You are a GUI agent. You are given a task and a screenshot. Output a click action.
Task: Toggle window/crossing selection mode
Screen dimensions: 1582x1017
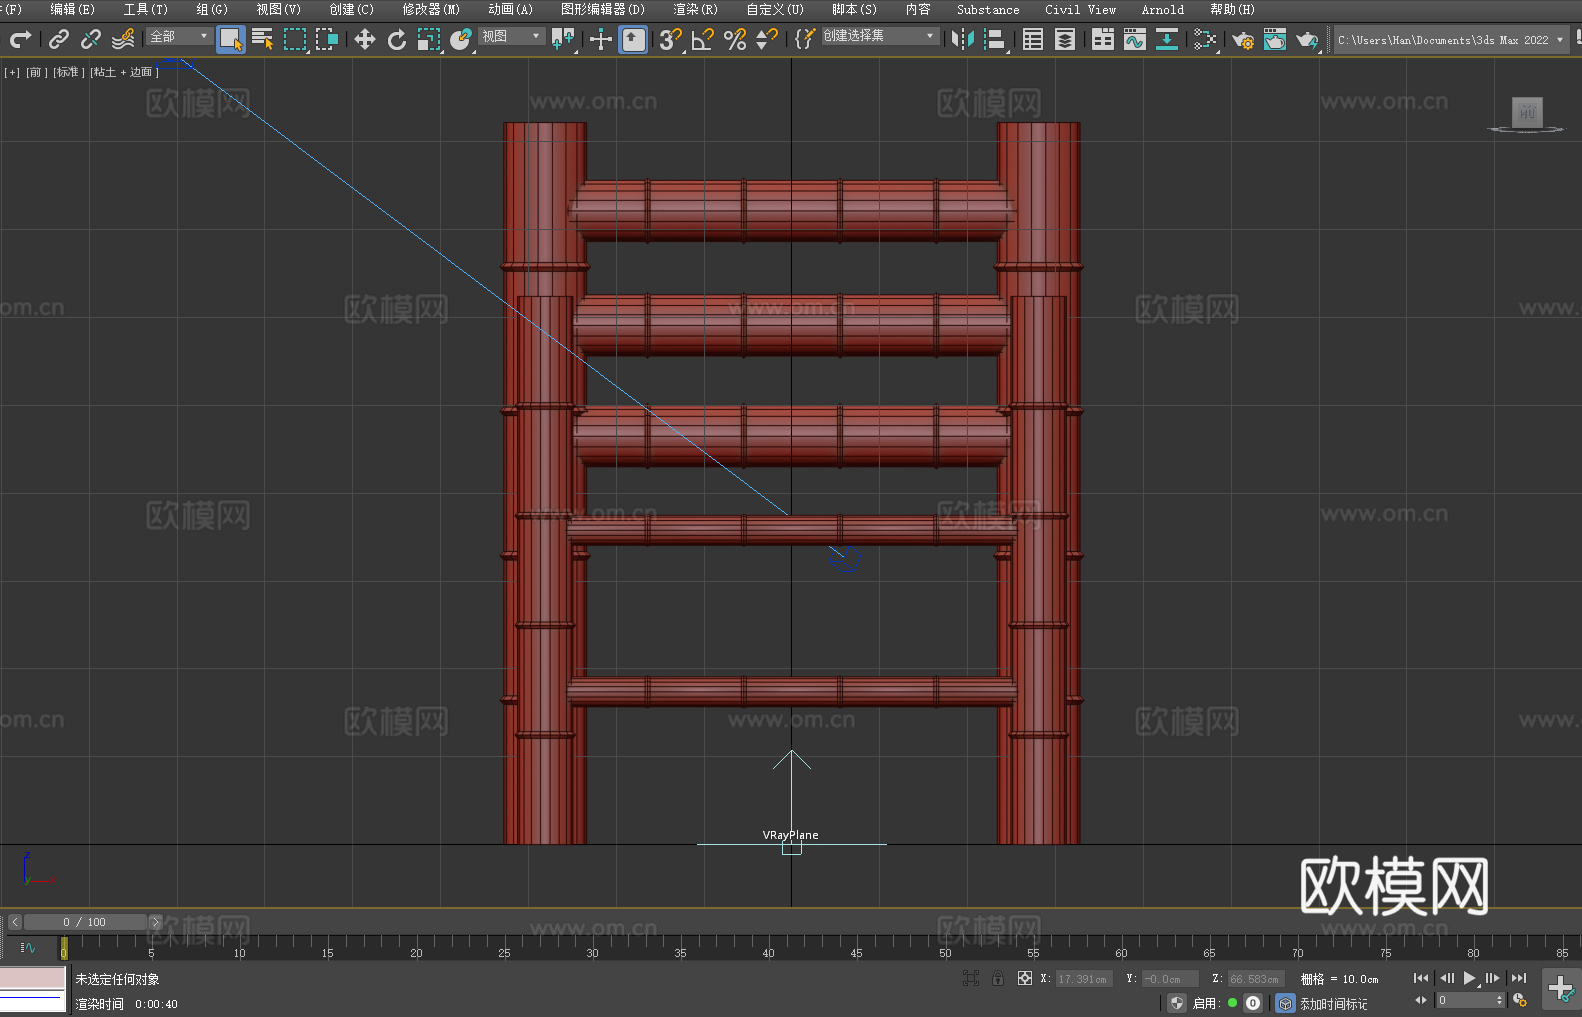(327, 39)
